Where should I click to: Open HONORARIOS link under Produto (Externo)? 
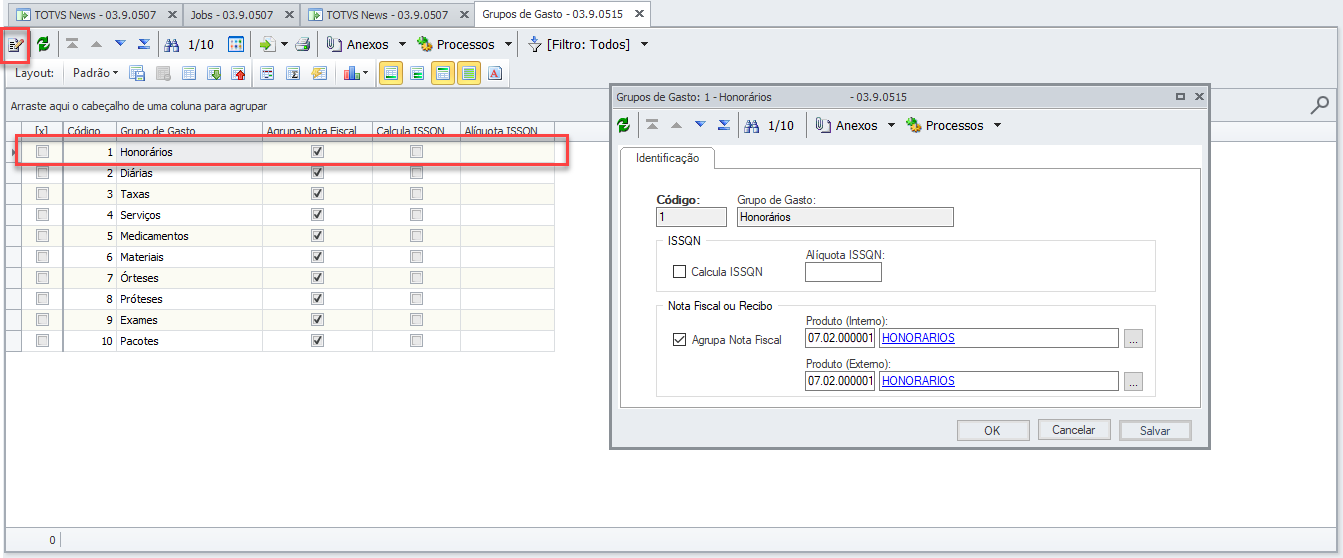point(918,381)
